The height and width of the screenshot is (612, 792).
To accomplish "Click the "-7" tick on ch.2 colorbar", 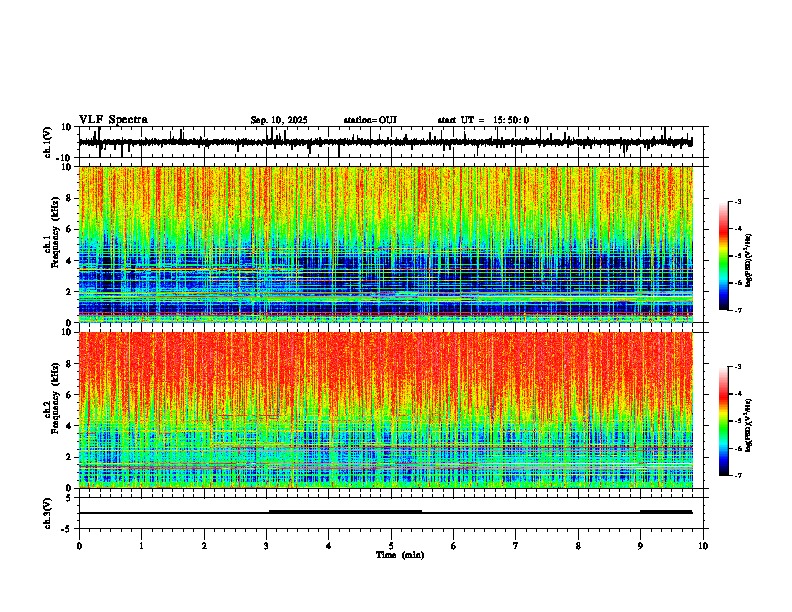I will [x=737, y=475].
